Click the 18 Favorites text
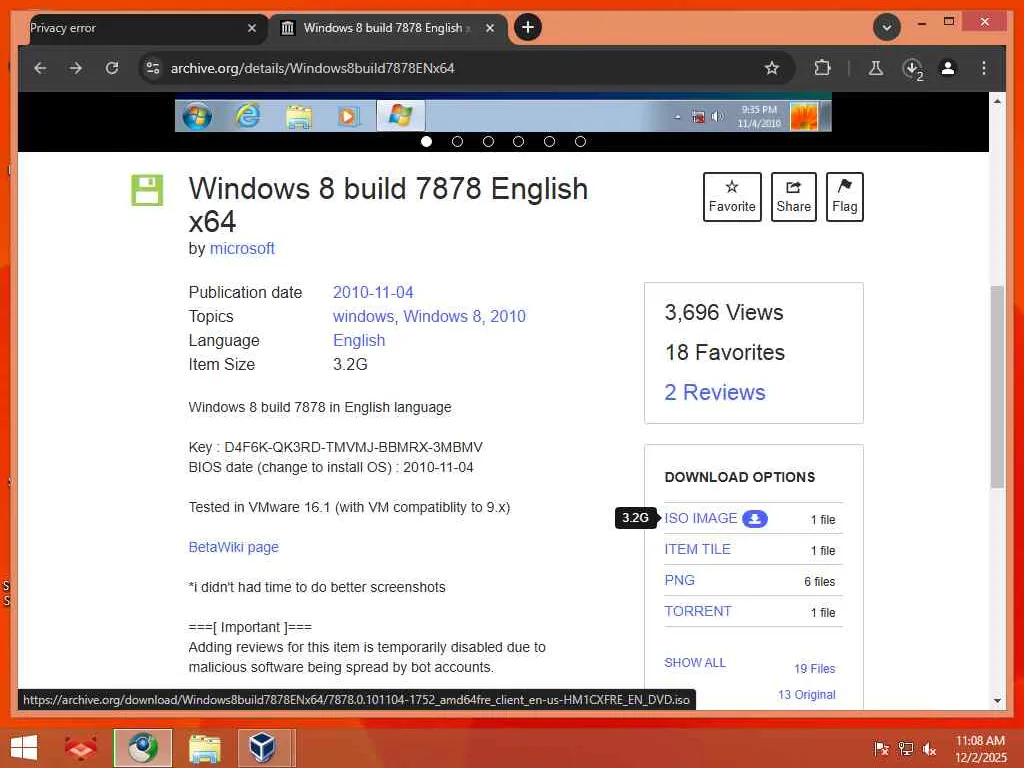This screenshot has height=768, width=1024. click(x=725, y=352)
